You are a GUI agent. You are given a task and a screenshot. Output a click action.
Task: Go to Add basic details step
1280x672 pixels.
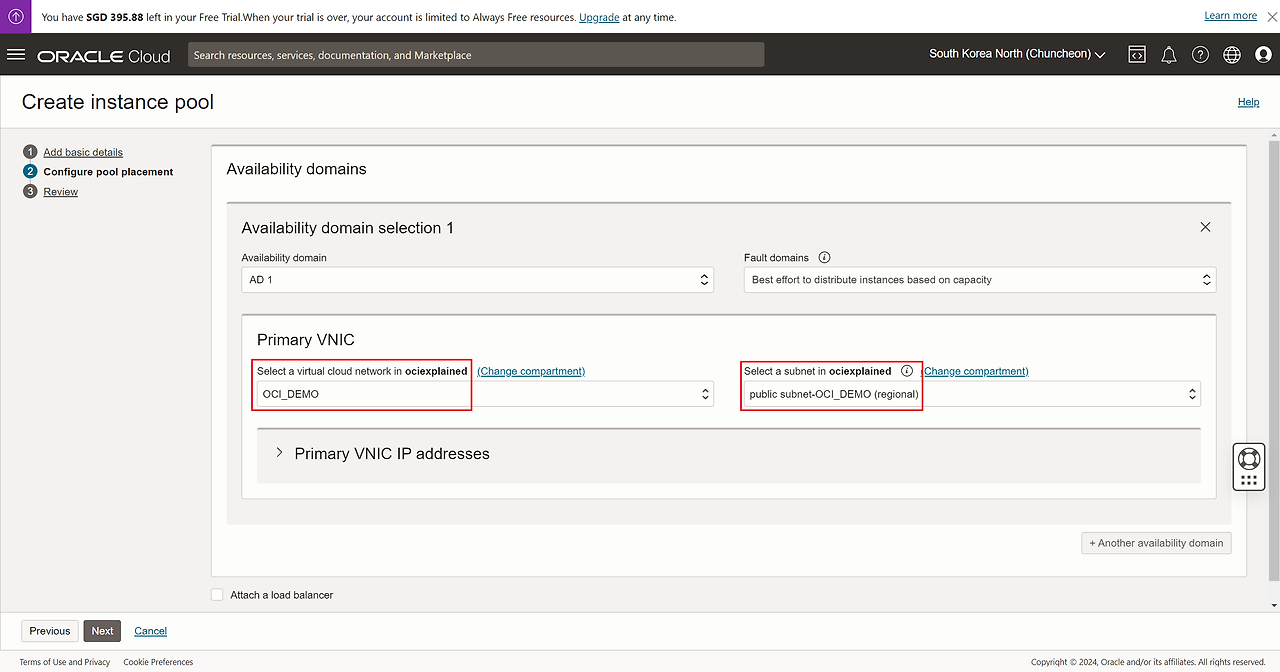(x=83, y=152)
